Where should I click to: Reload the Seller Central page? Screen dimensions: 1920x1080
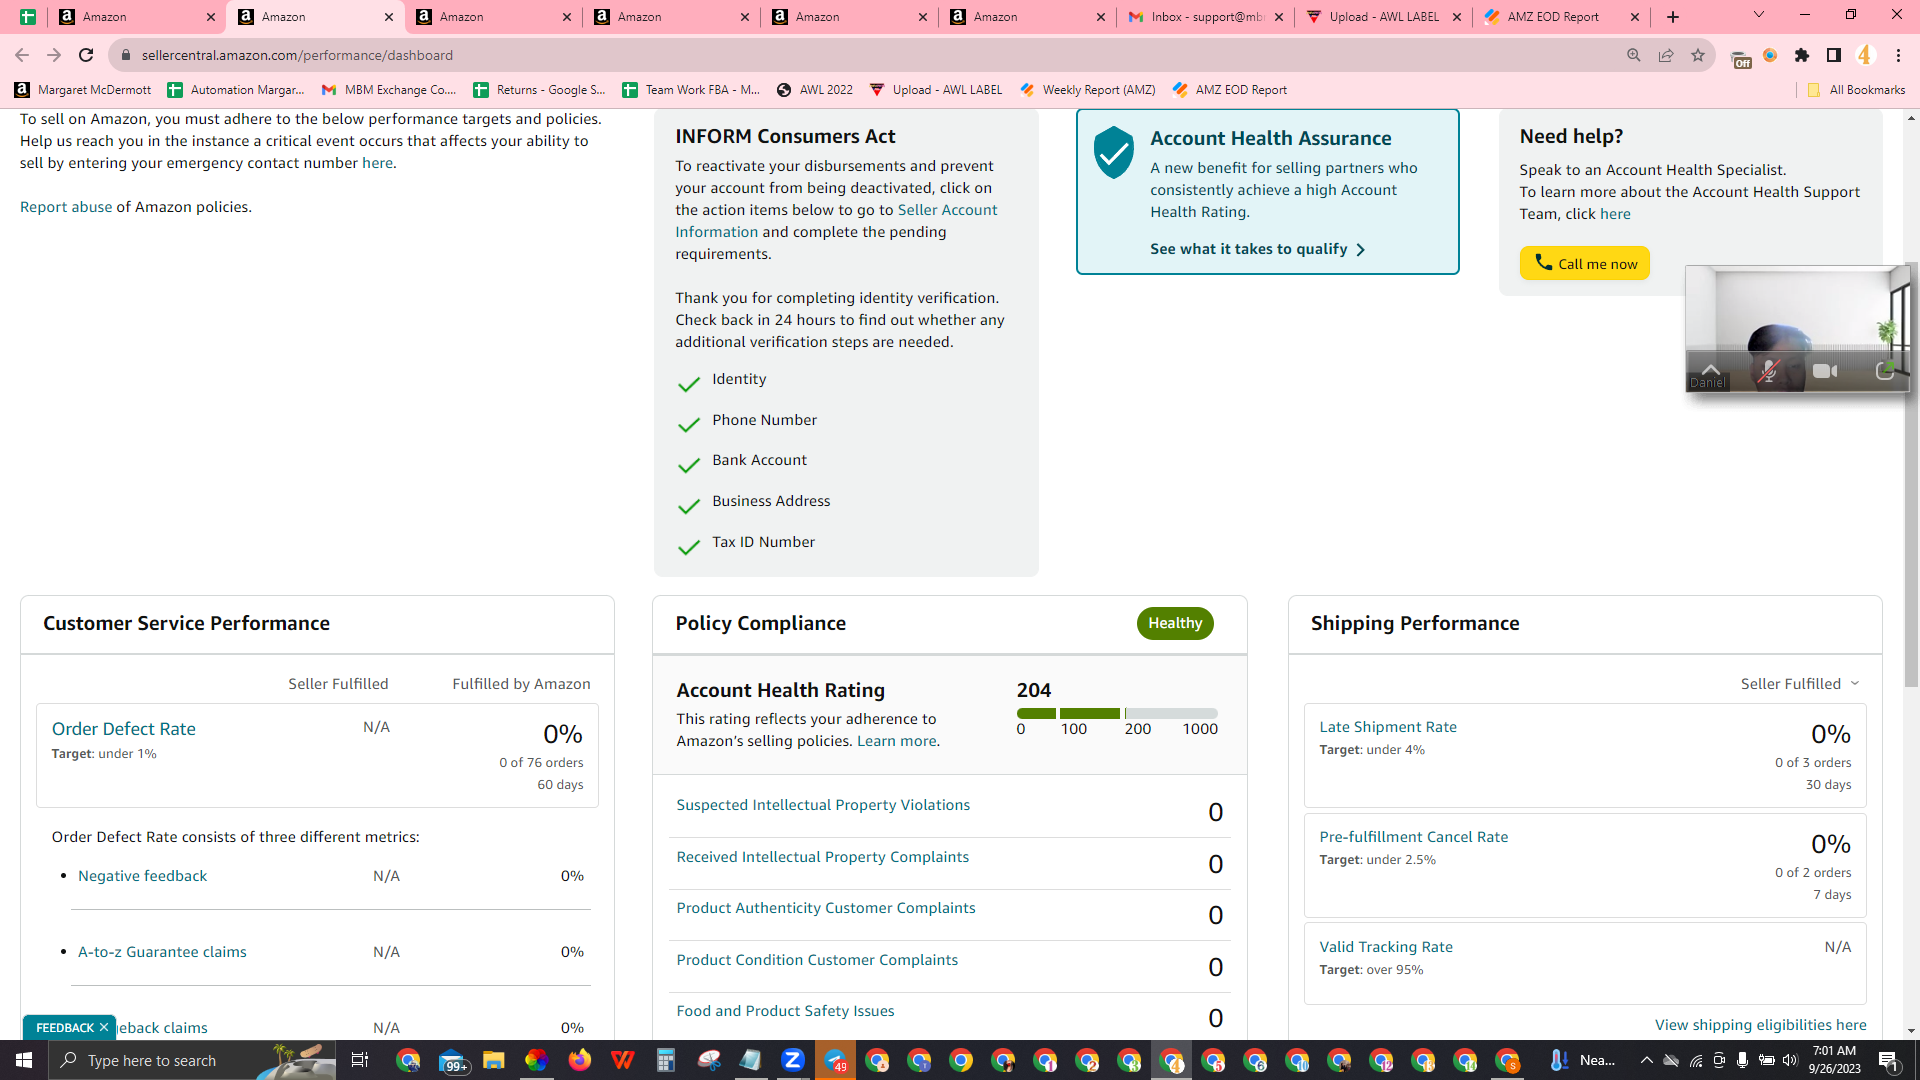[86, 55]
